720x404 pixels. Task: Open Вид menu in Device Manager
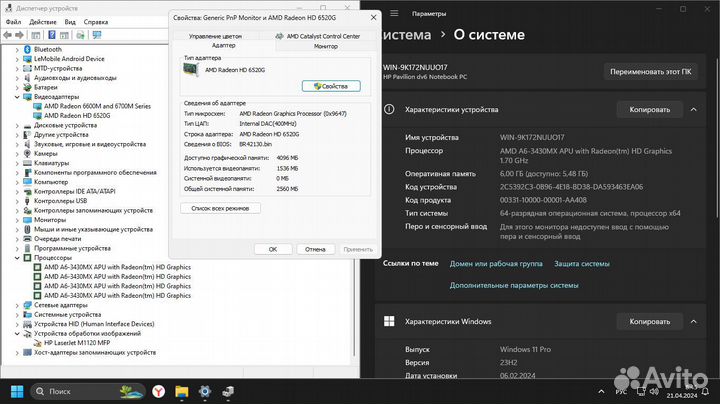point(70,22)
